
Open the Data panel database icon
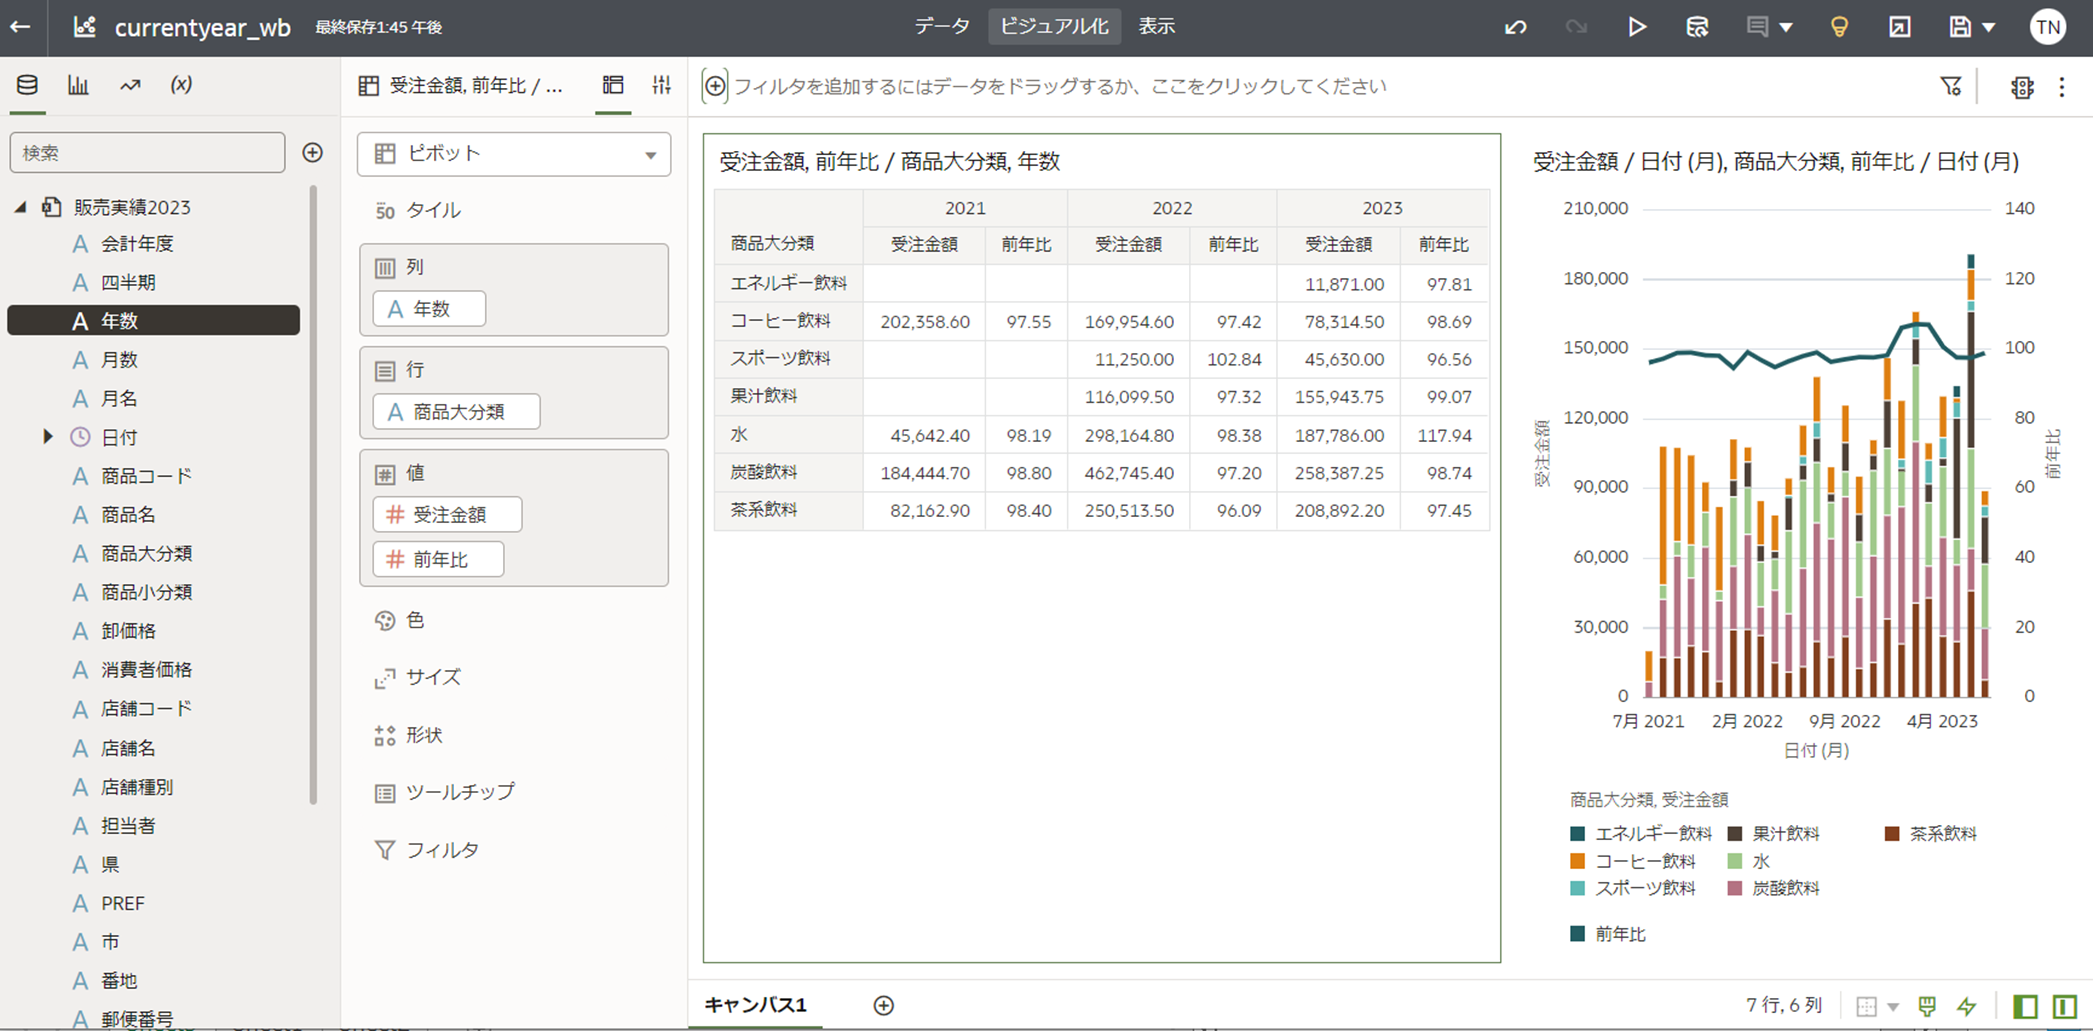(x=27, y=85)
